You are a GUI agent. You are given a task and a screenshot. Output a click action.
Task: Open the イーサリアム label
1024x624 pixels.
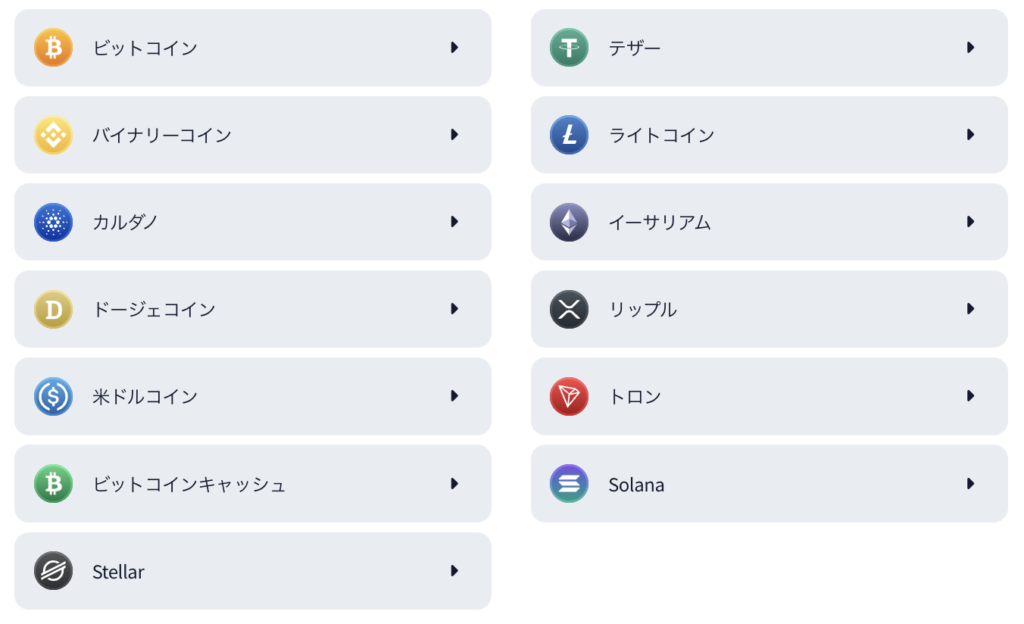click(660, 223)
